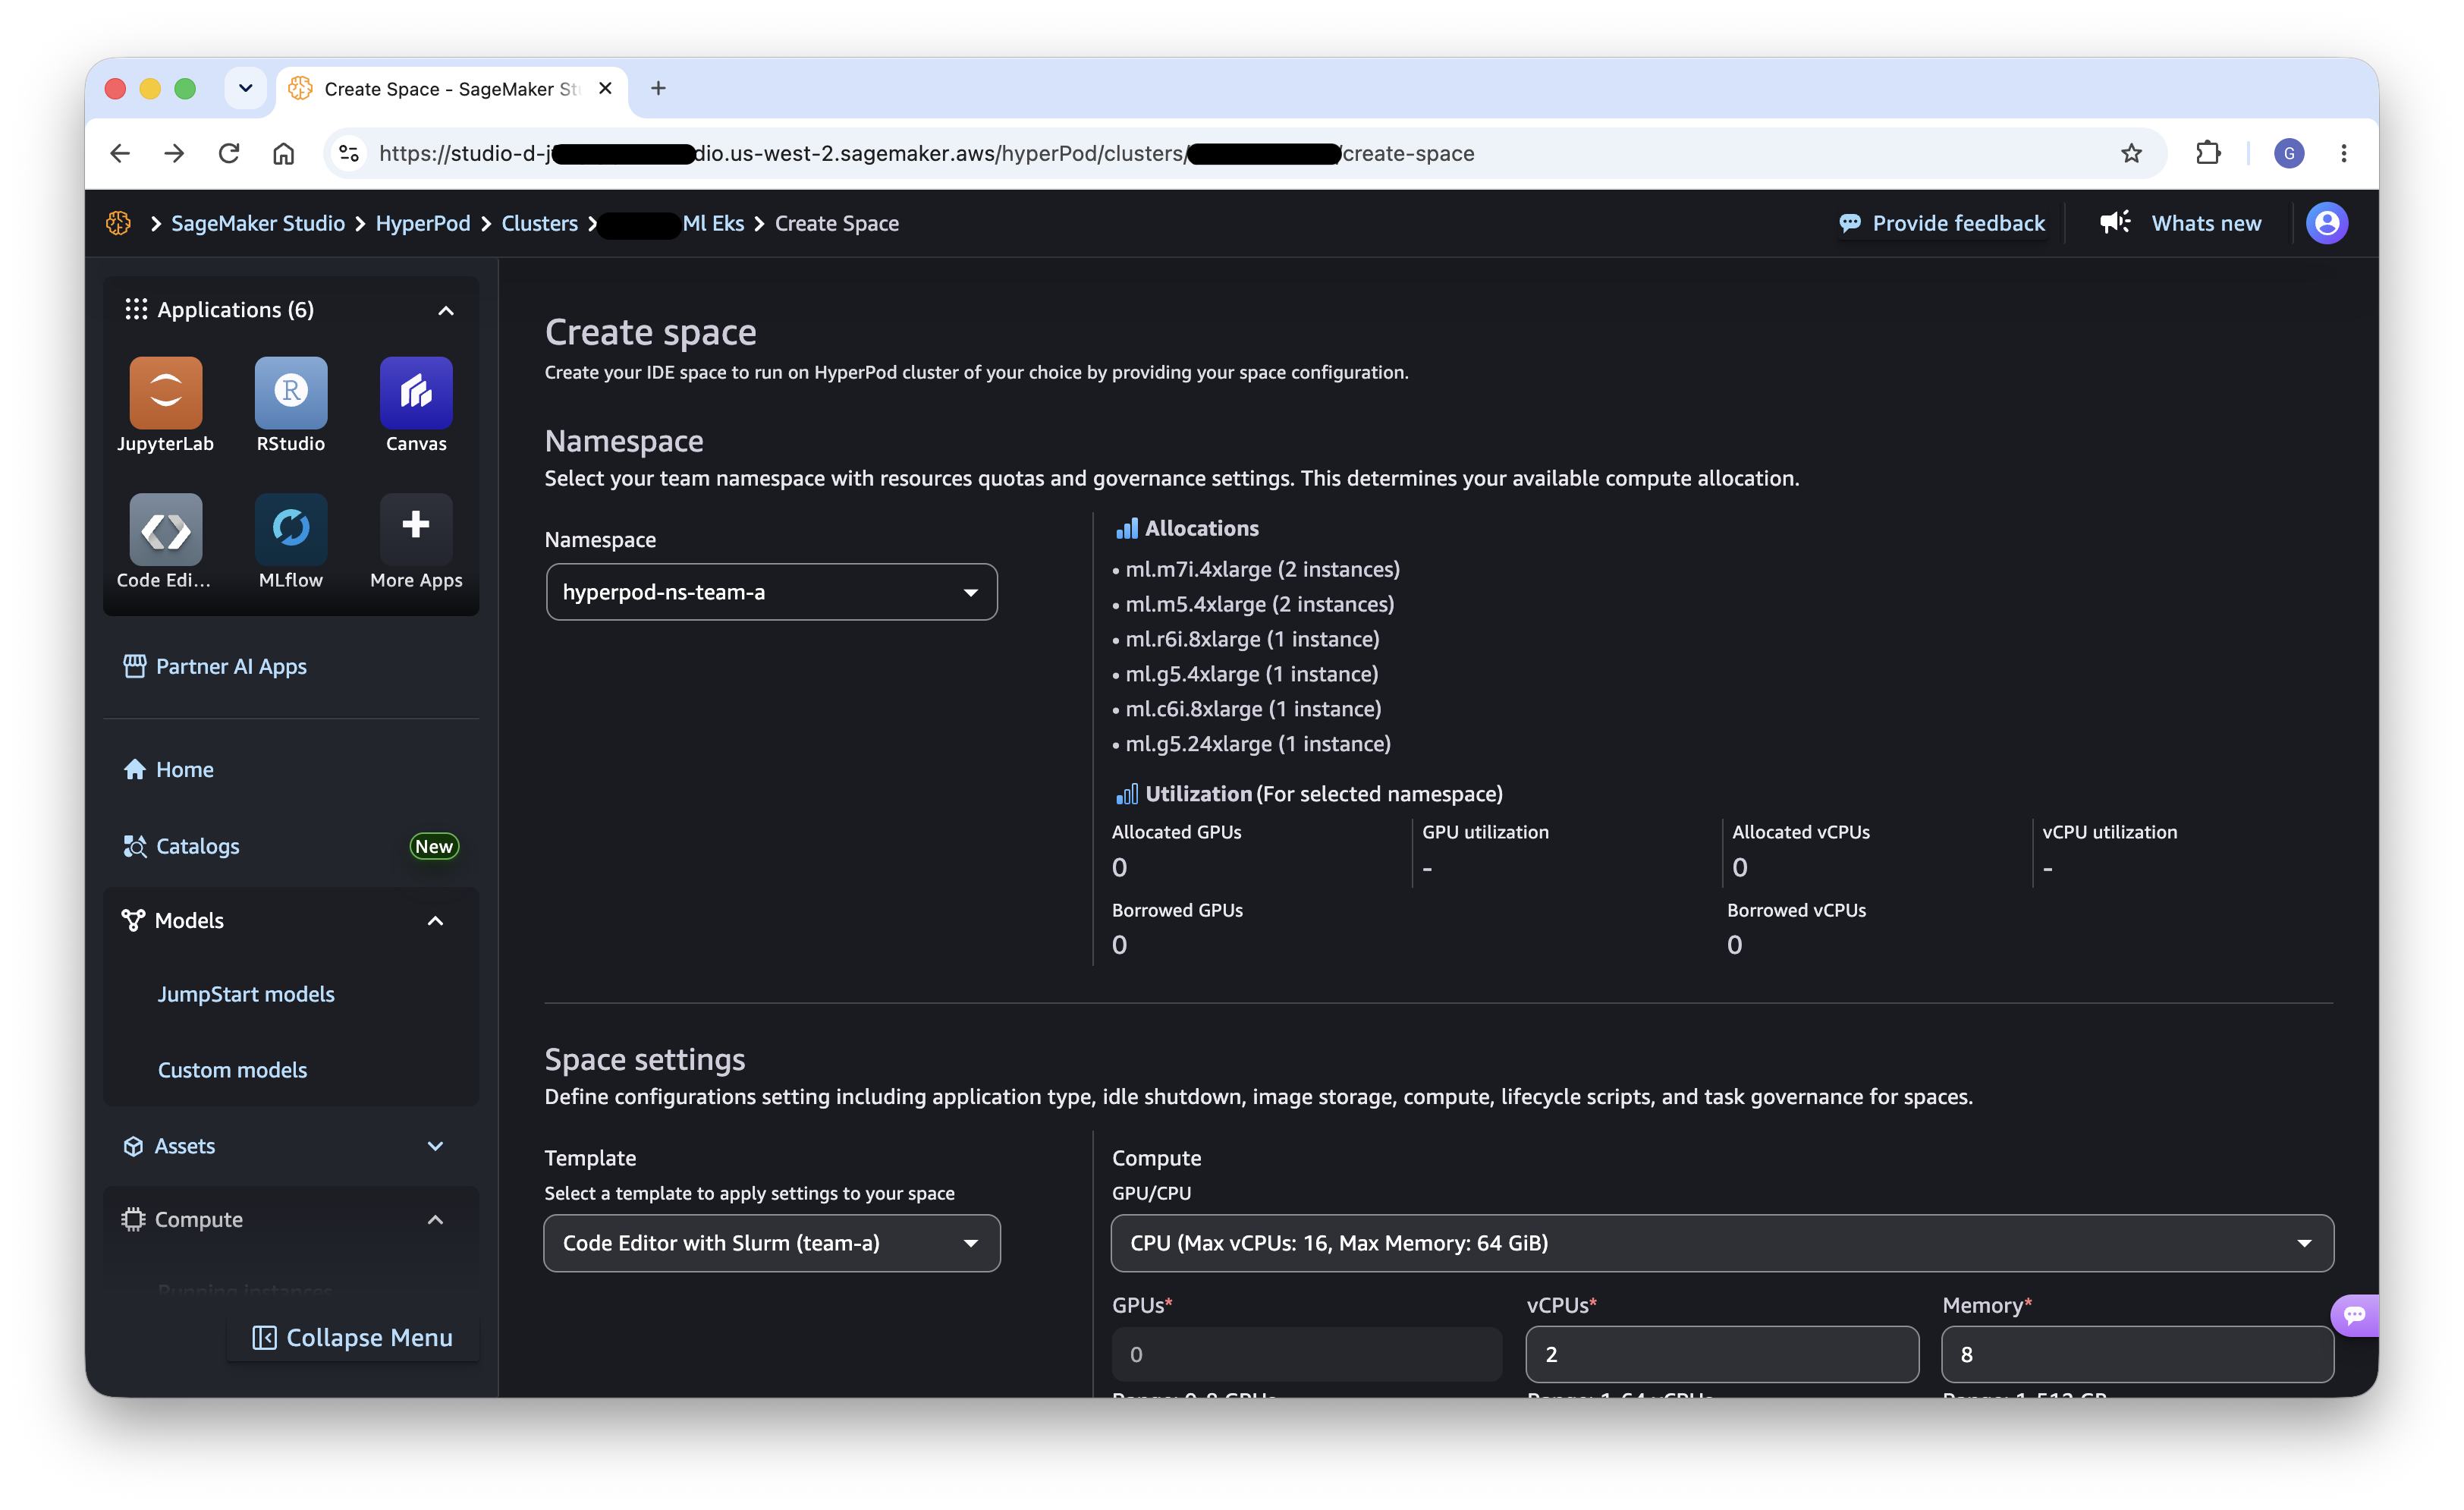This screenshot has height=1510, width=2464.
Task: Click the vCPUs input field
Action: pyautogui.click(x=1722, y=1354)
